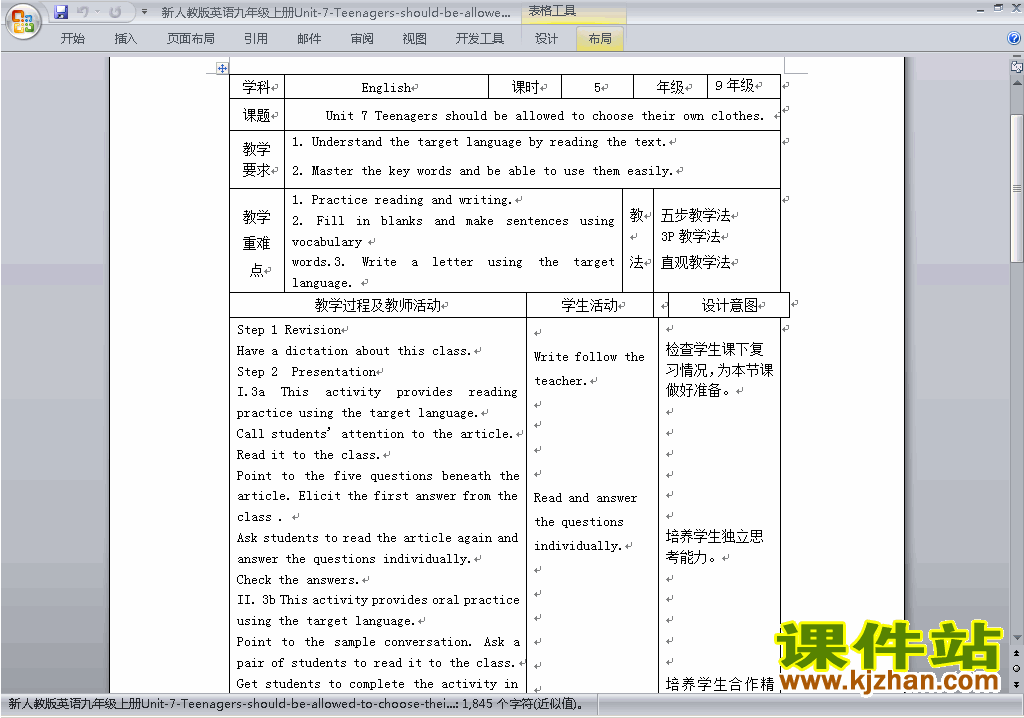Go to next page double-arrow button
The image size is (1024, 718).
[x=1016, y=684]
